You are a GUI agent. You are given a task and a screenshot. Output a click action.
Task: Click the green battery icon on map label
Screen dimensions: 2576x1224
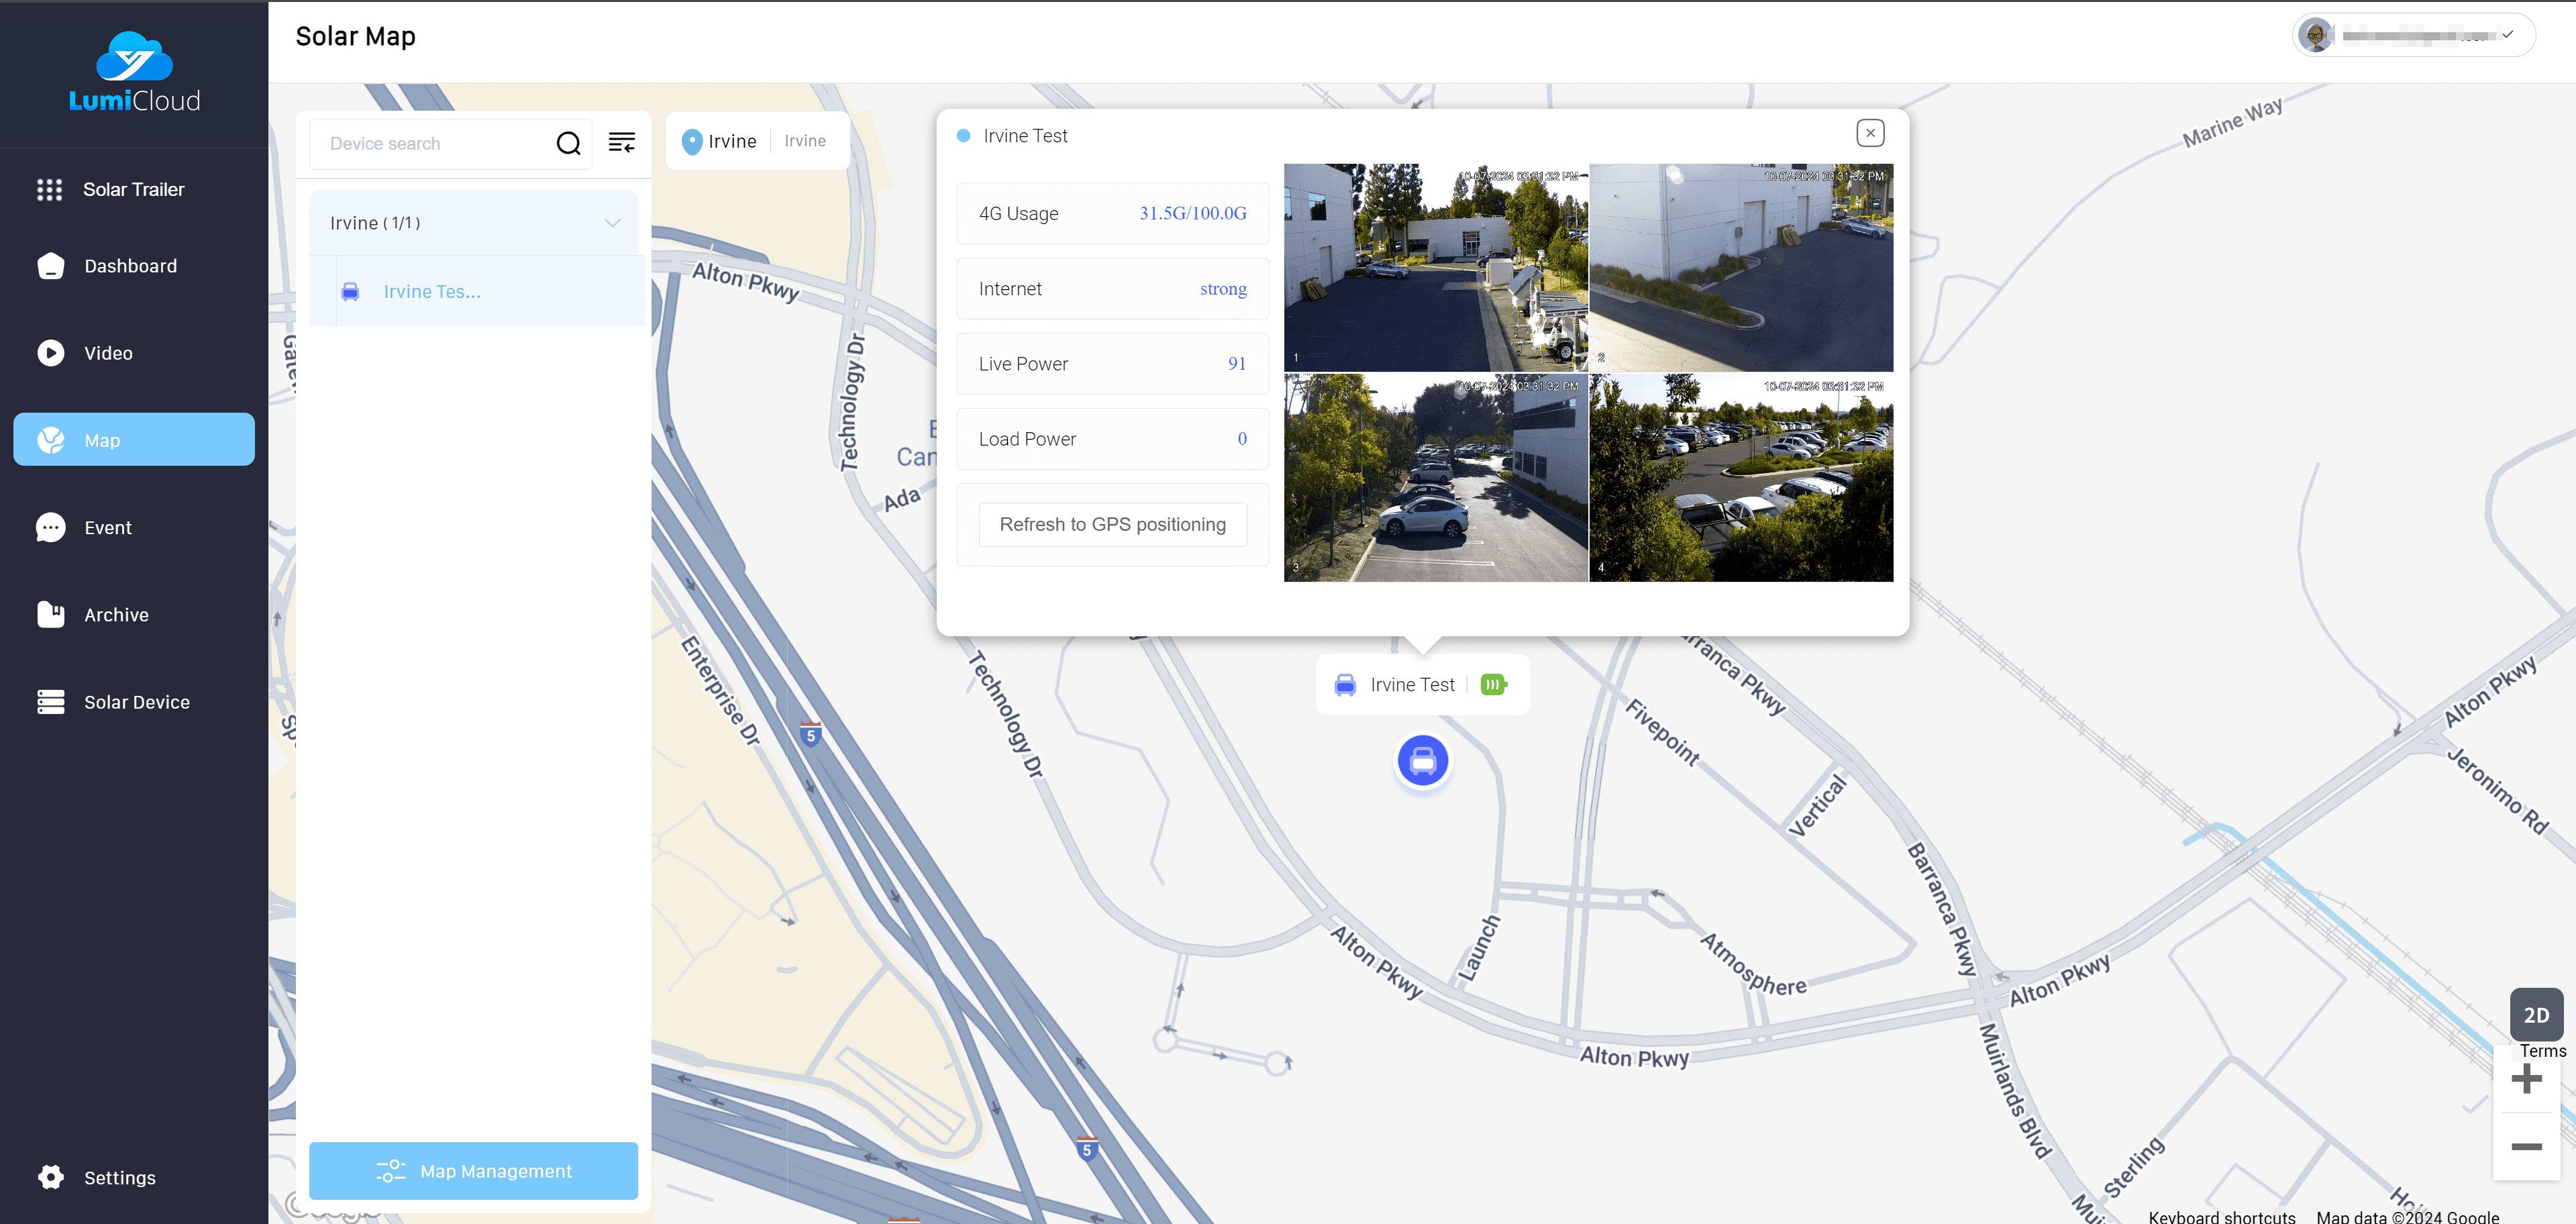pos(1493,685)
